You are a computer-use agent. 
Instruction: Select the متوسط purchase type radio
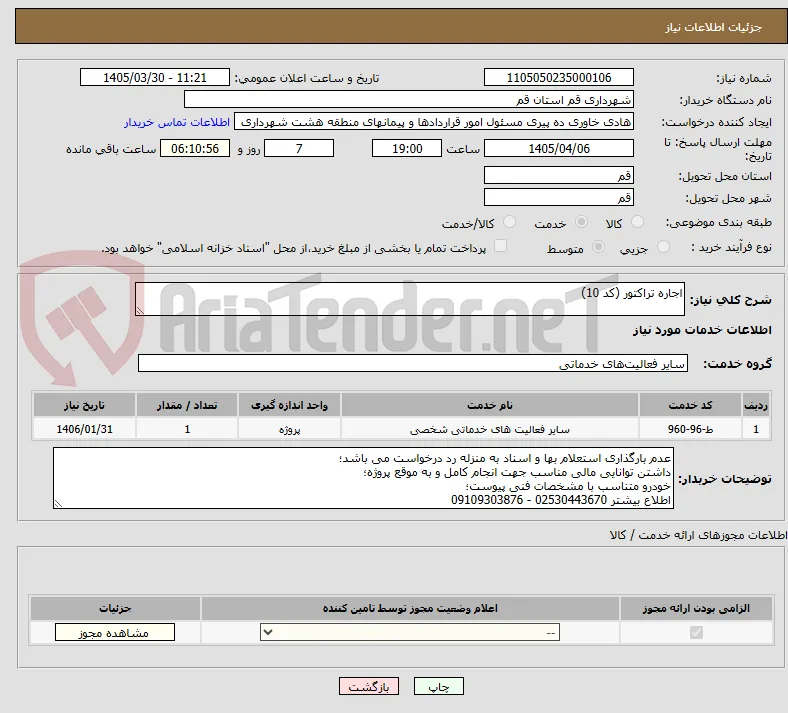pyautogui.click(x=598, y=247)
